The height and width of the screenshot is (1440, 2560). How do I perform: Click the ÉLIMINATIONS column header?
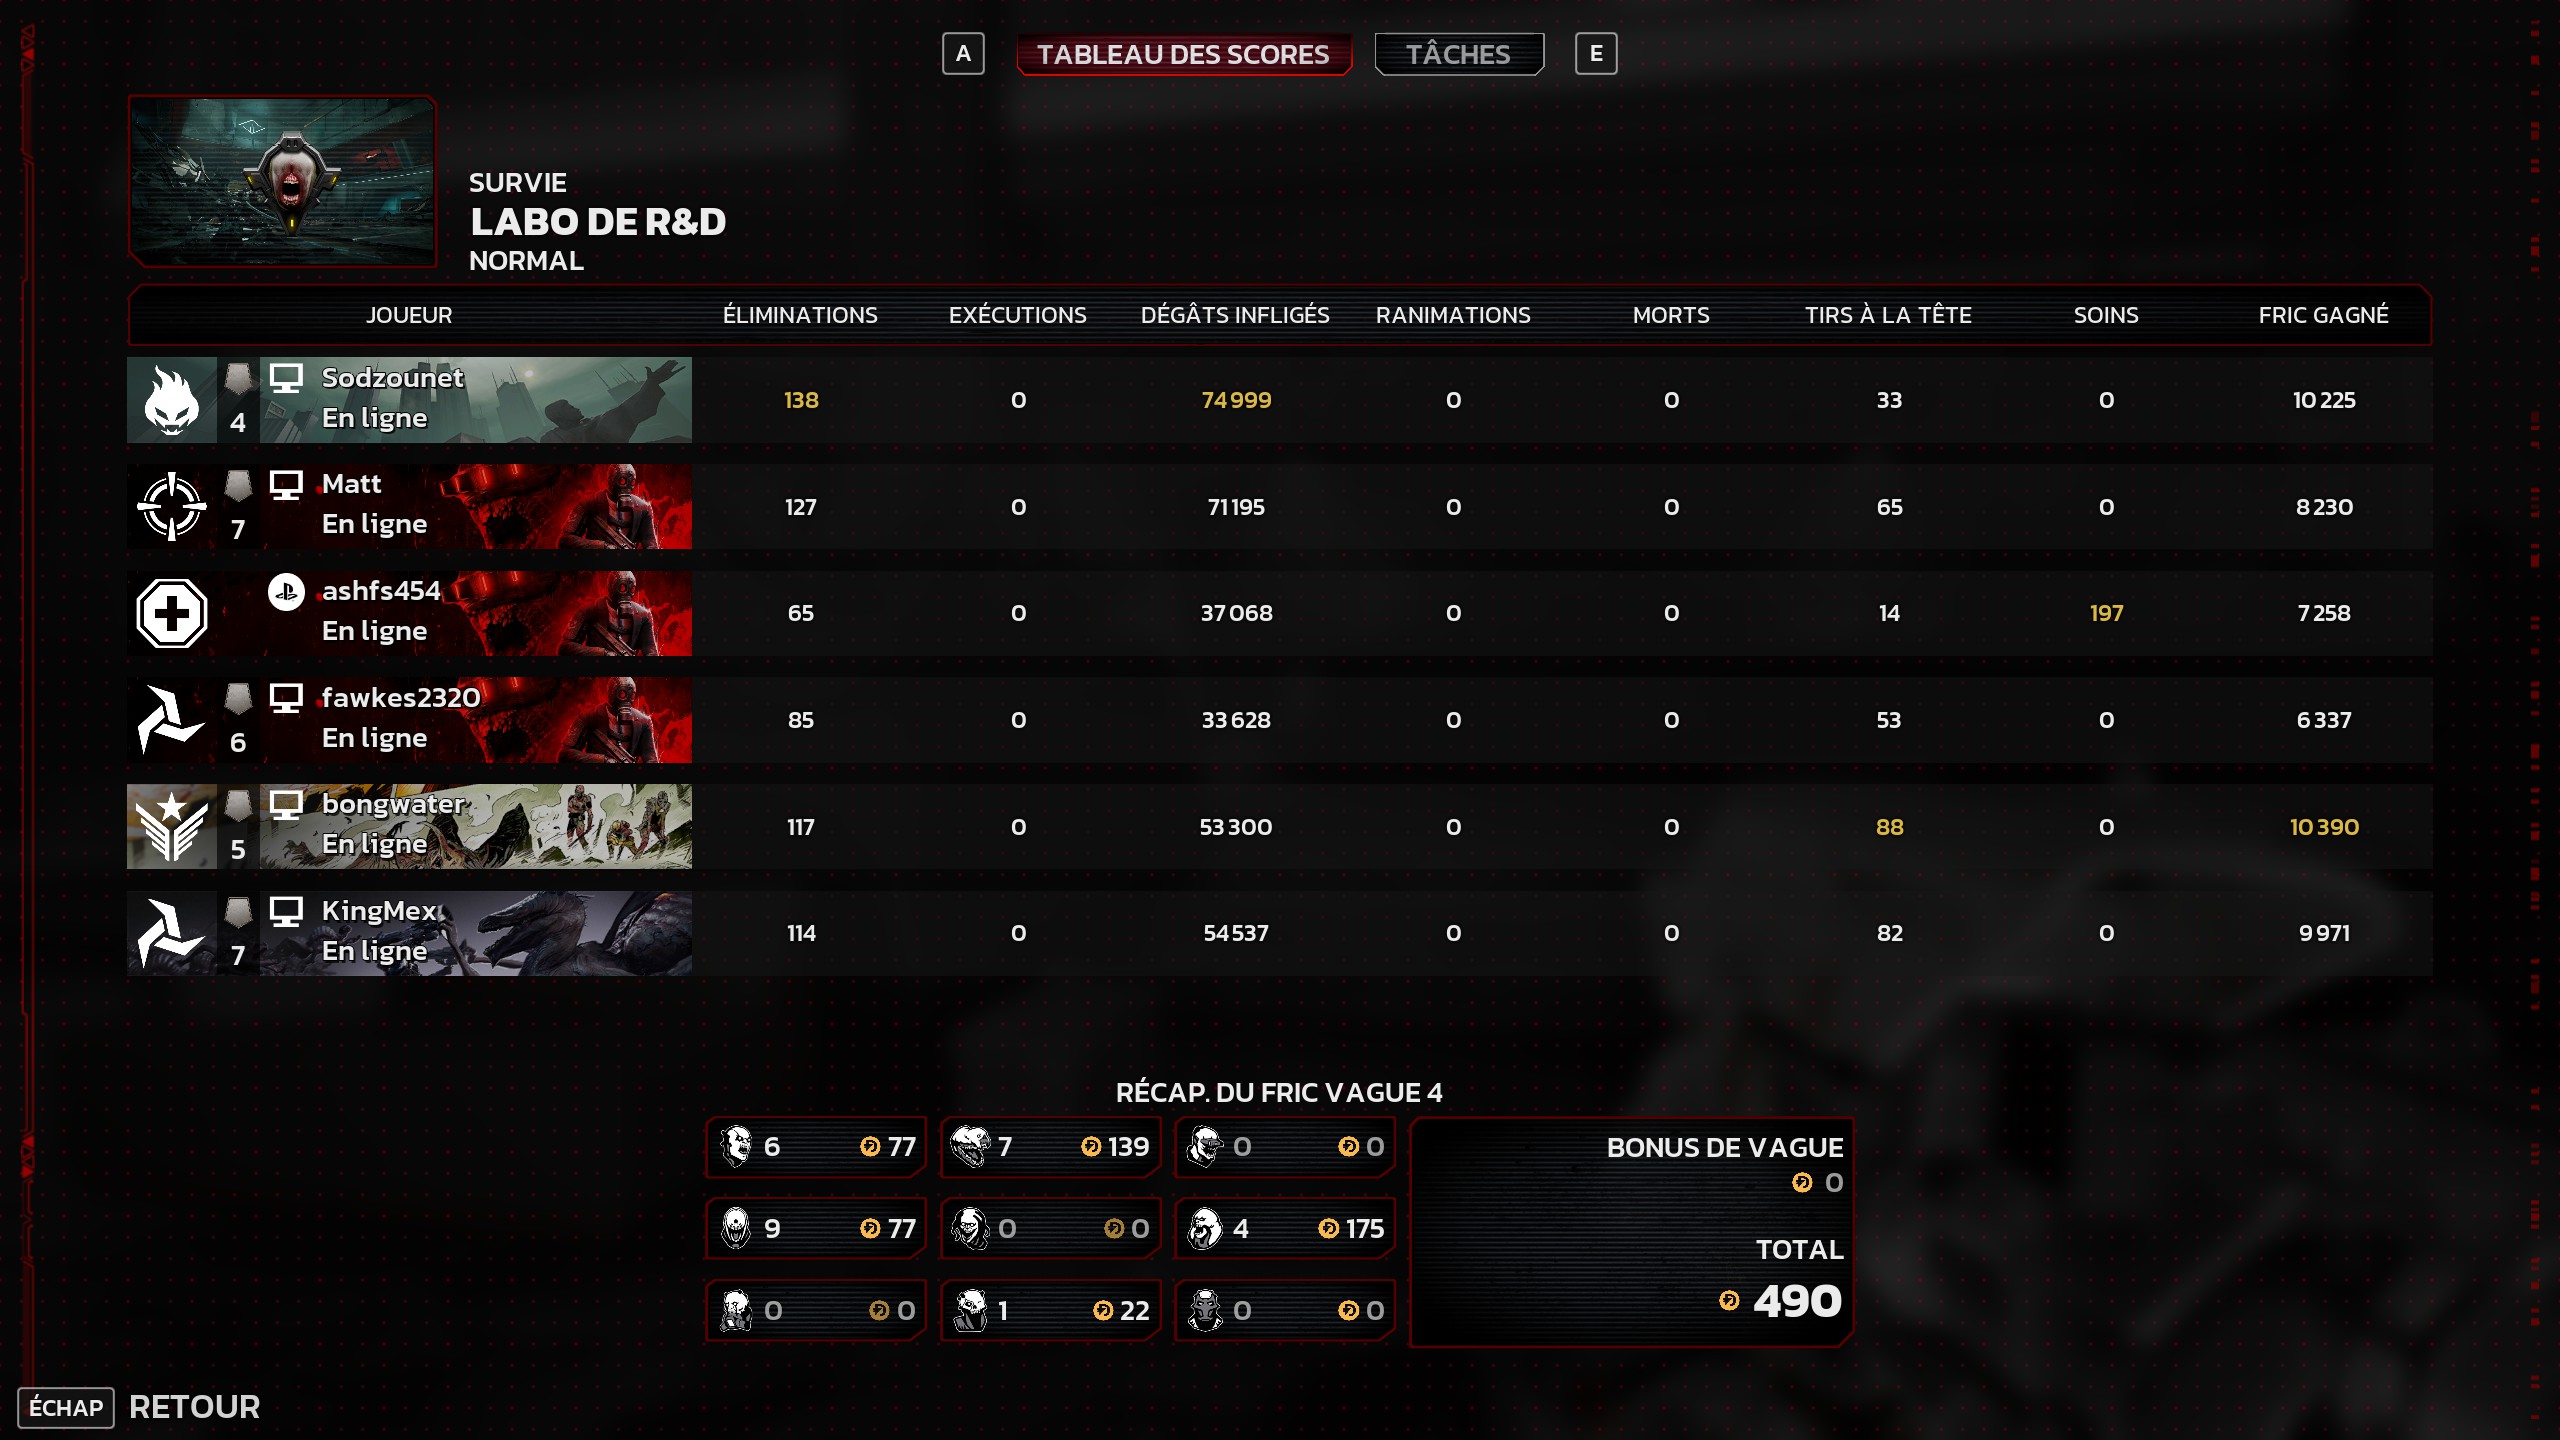click(x=800, y=315)
